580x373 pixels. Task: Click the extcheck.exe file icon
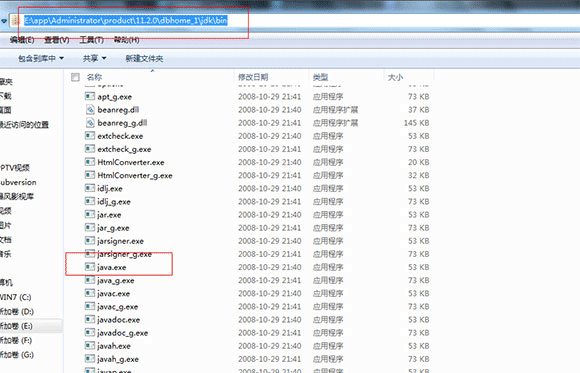point(90,136)
